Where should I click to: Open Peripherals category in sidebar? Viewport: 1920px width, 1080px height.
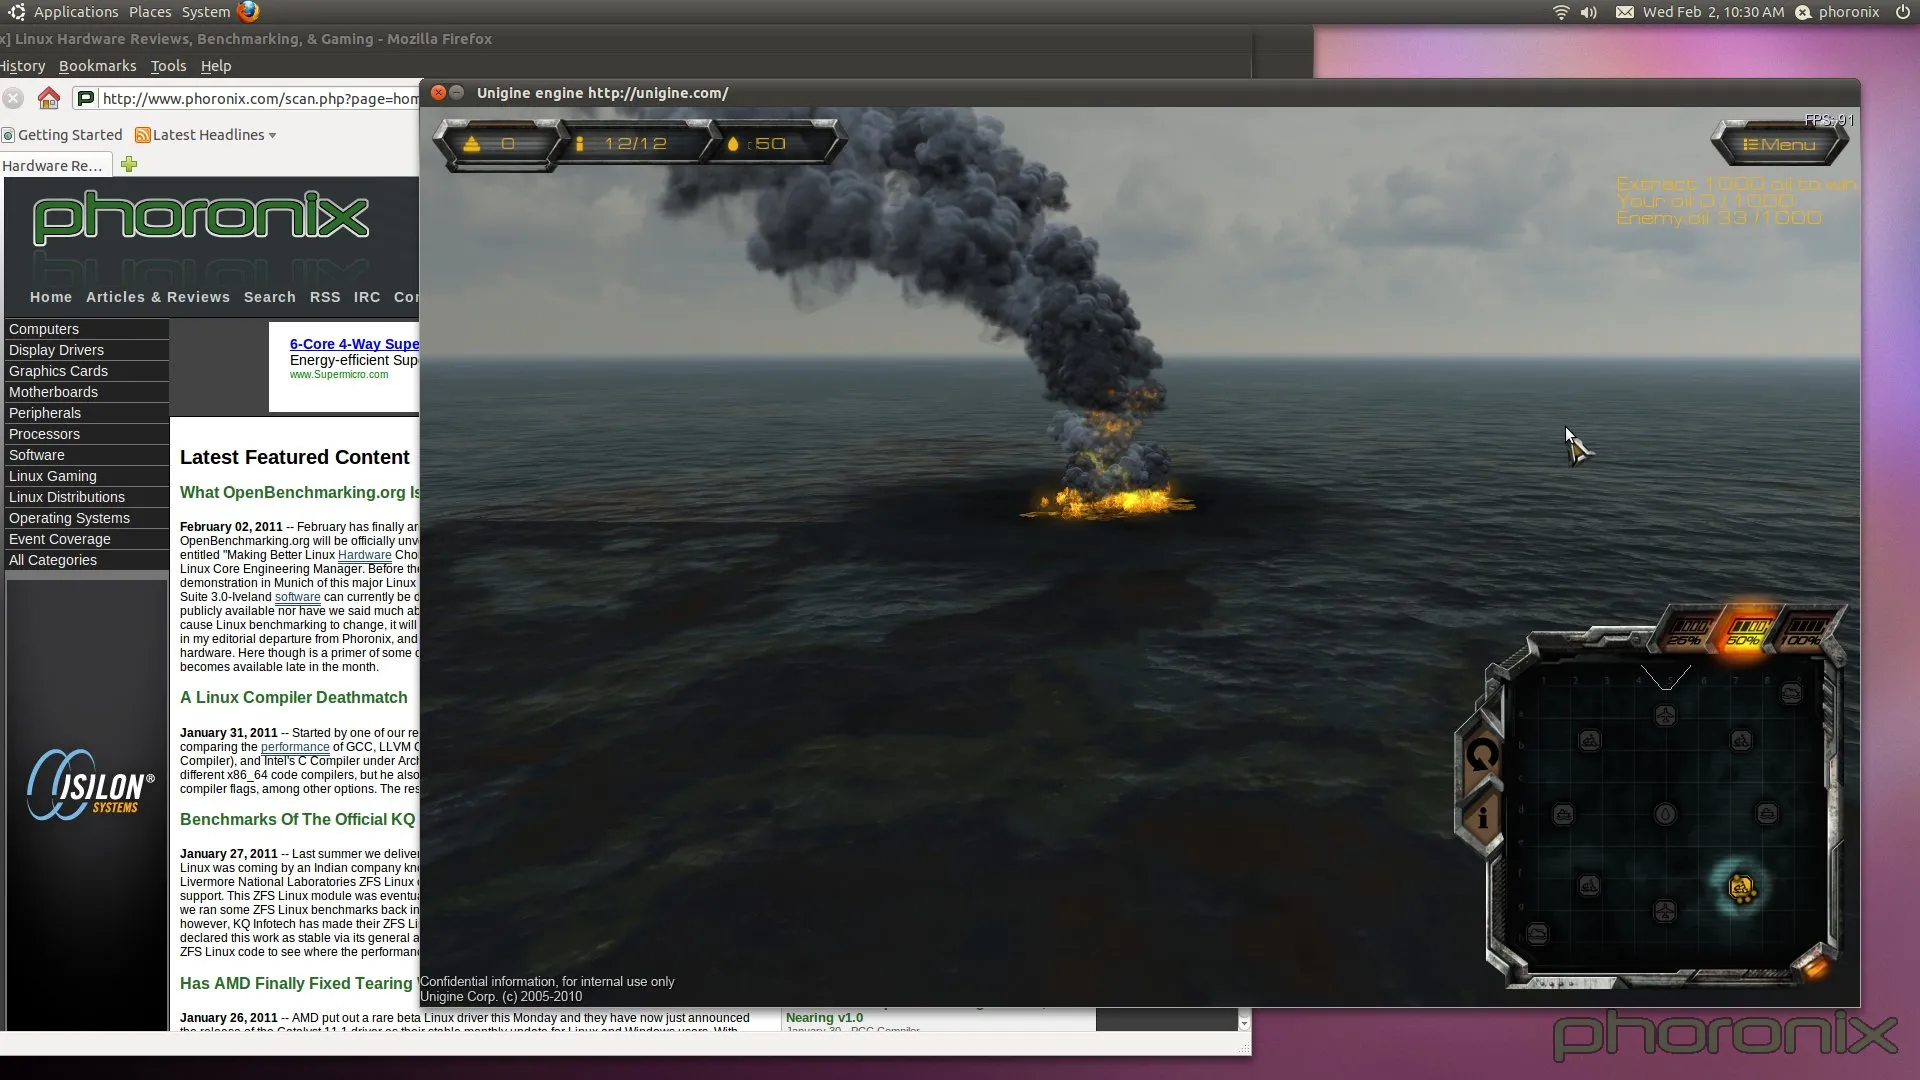click(87, 413)
